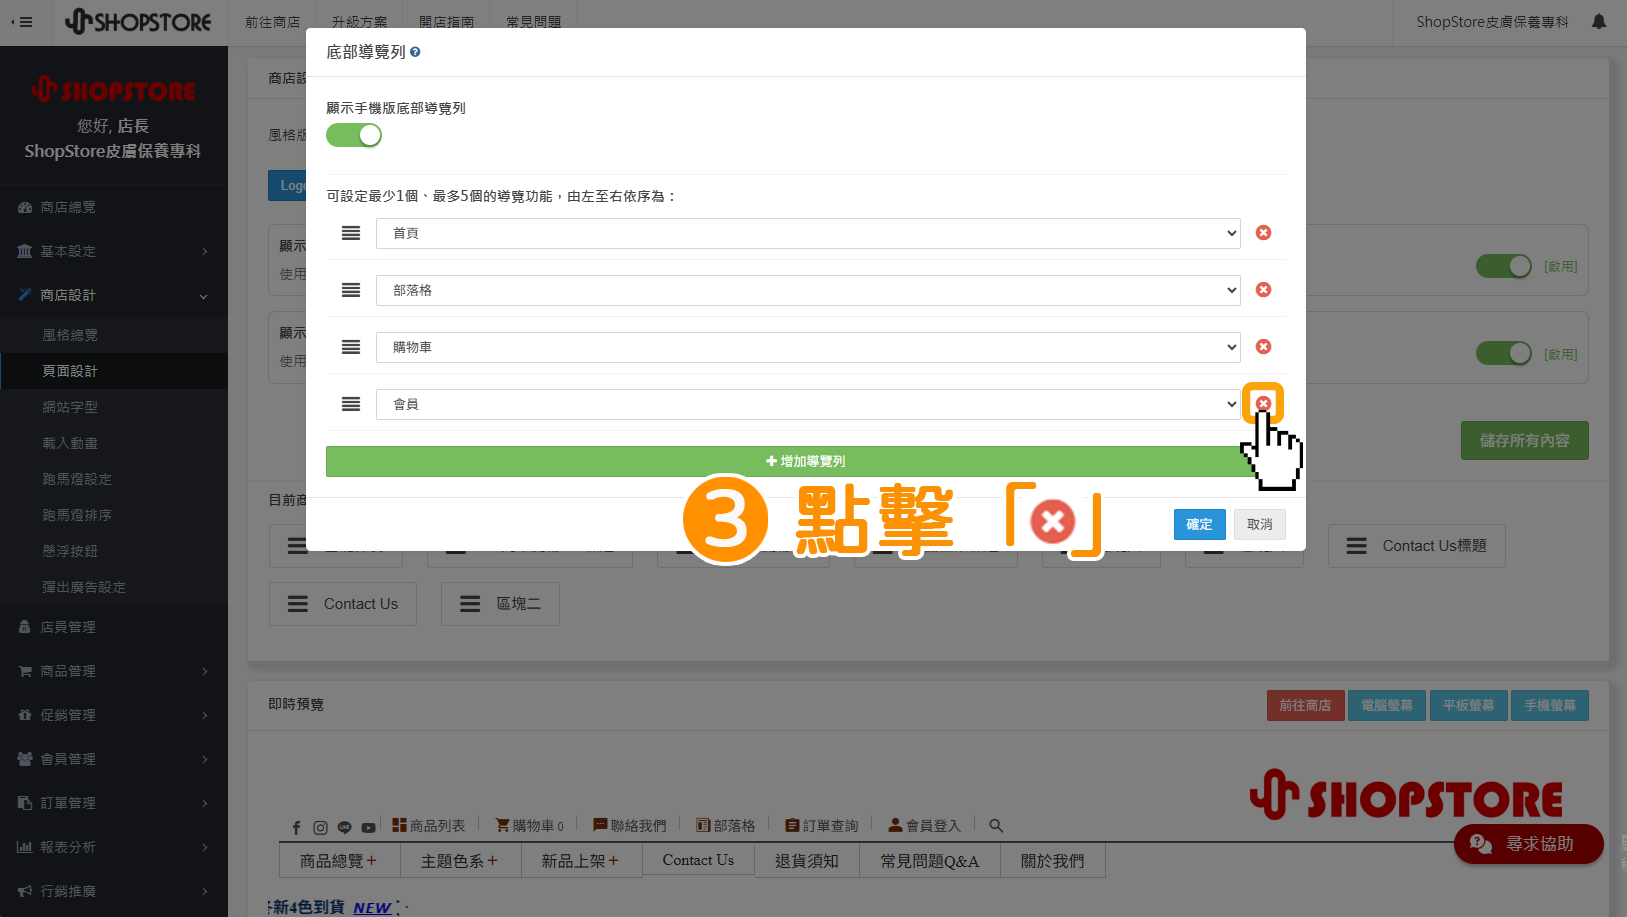This screenshot has height=917, width=1627.
Task: Grab the drag handle of 部落格 row
Action: 351,290
